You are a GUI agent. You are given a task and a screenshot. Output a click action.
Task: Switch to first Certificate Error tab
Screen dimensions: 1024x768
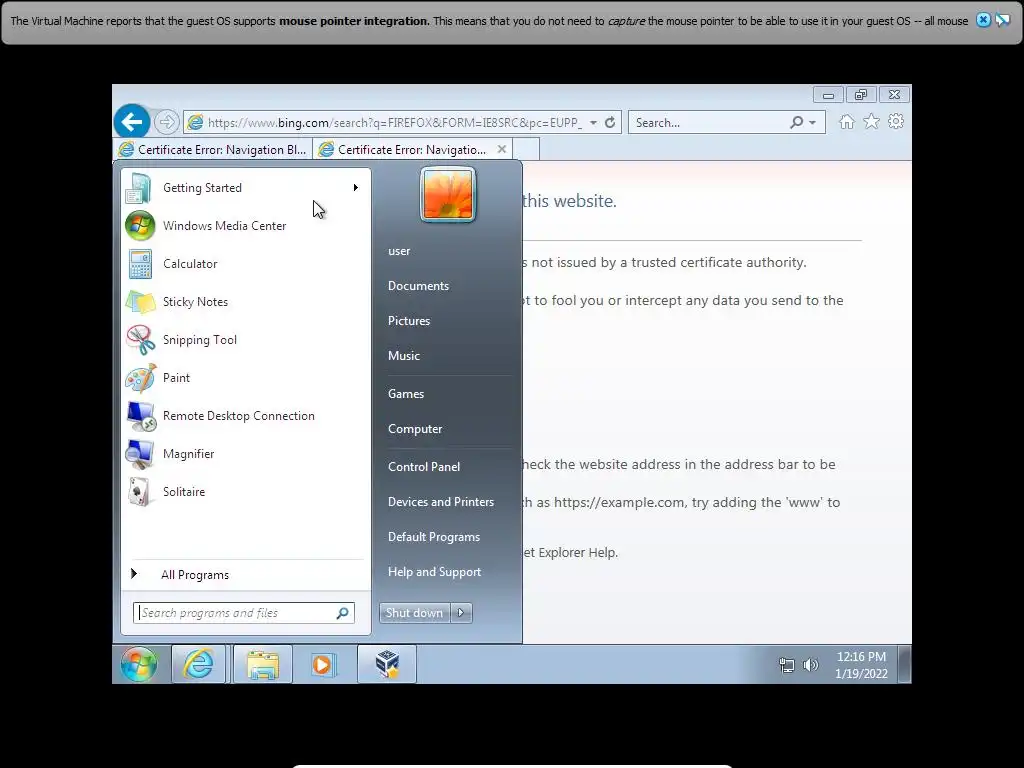tap(213, 150)
